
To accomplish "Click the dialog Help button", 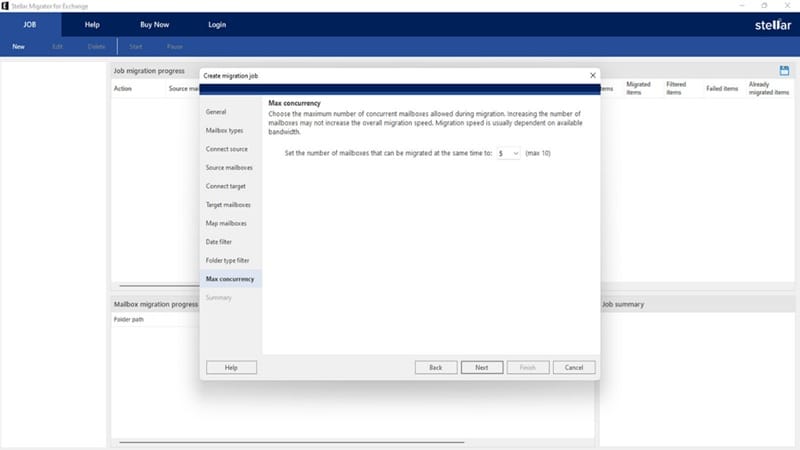I will pyautogui.click(x=231, y=367).
